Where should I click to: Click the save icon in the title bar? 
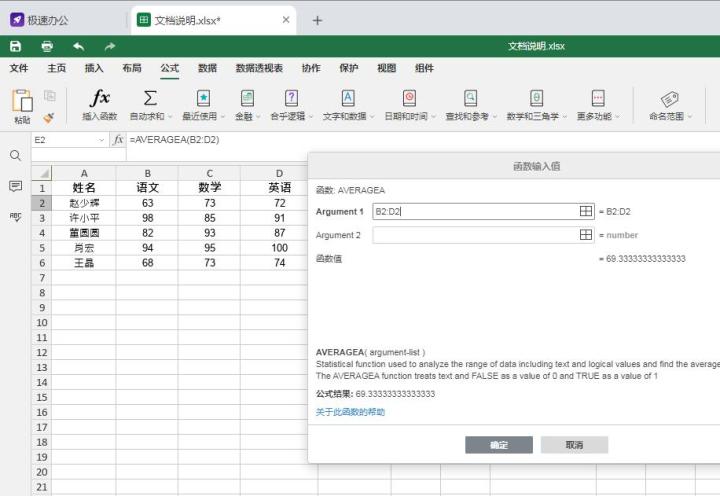[x=16, y=46]
